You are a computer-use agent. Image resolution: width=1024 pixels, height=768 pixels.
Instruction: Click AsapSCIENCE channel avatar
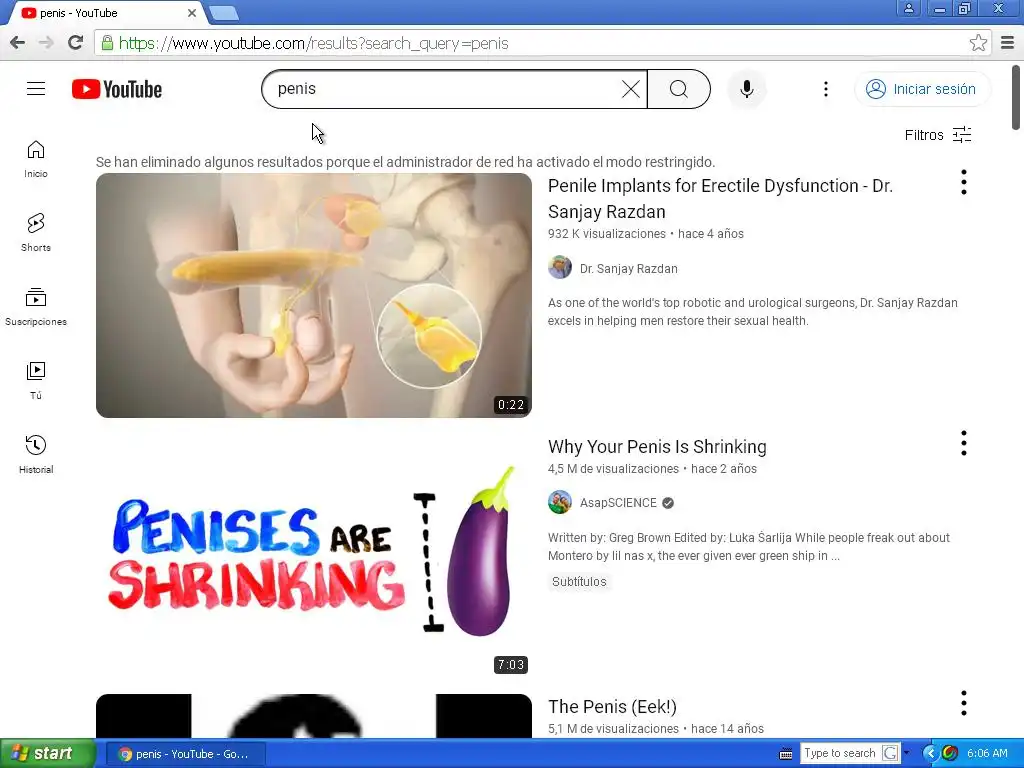coord(560,502)
